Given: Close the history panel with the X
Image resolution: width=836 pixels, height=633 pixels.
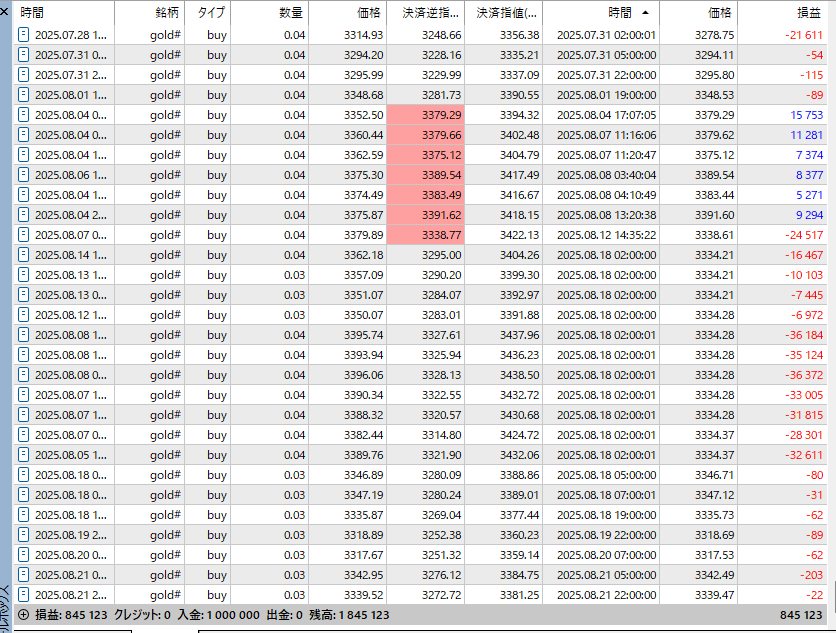Looking at the screenshot, I should (5, 13).
